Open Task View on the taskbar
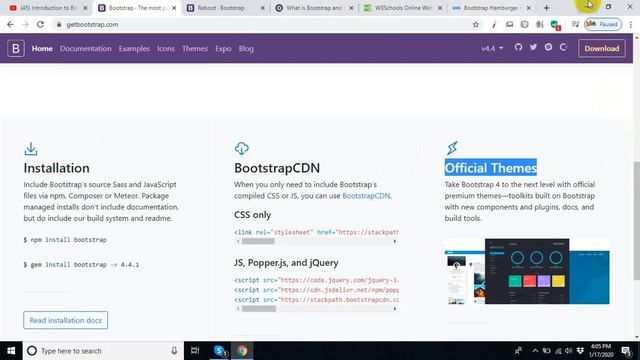 pyautogui.click(x=195, y=351)
